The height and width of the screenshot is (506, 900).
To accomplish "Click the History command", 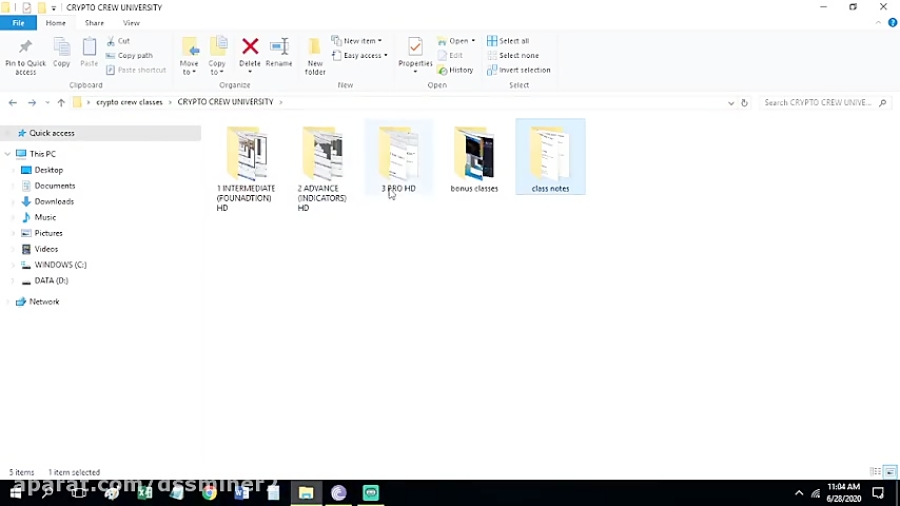I will click(456, 70).
